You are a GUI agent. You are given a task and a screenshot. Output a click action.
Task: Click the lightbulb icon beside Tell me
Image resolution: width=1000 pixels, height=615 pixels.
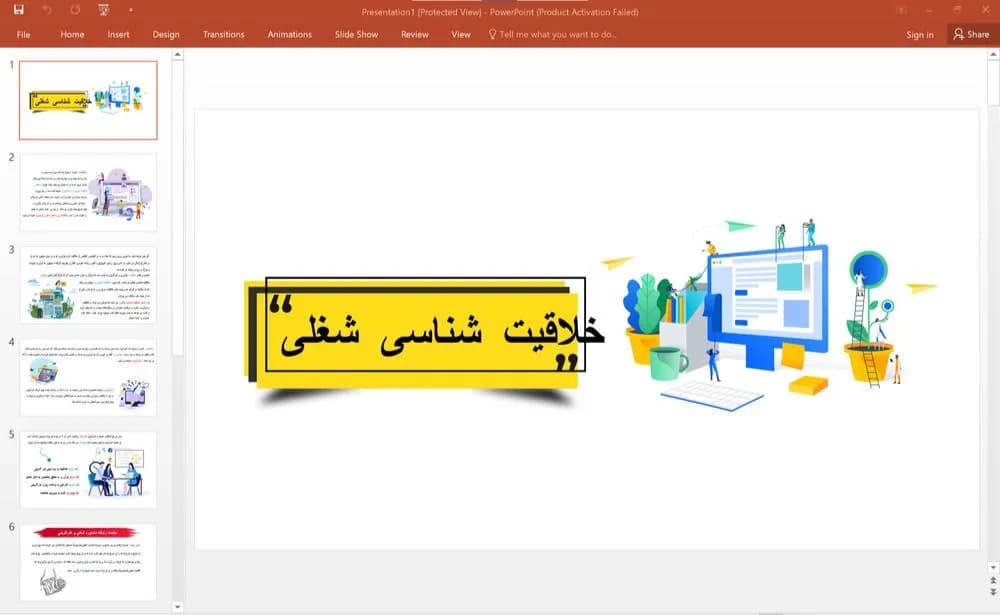[x=492, y=34]
